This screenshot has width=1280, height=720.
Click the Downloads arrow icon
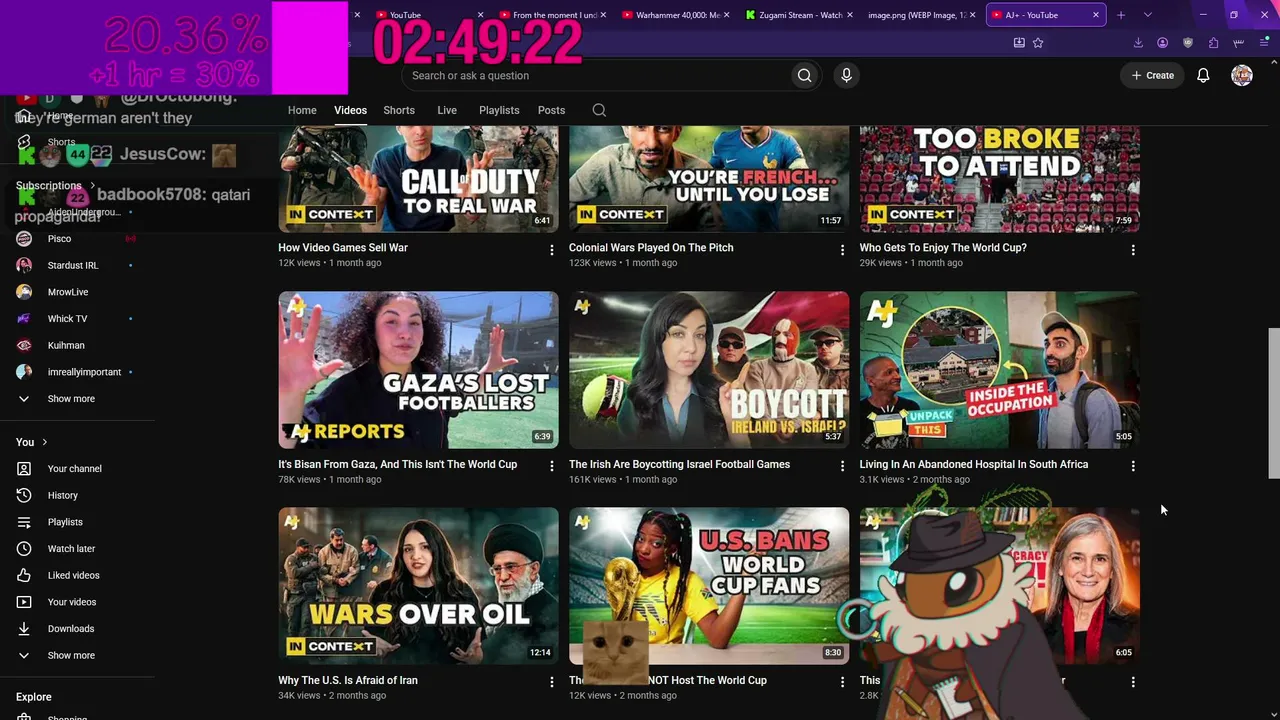24,629
